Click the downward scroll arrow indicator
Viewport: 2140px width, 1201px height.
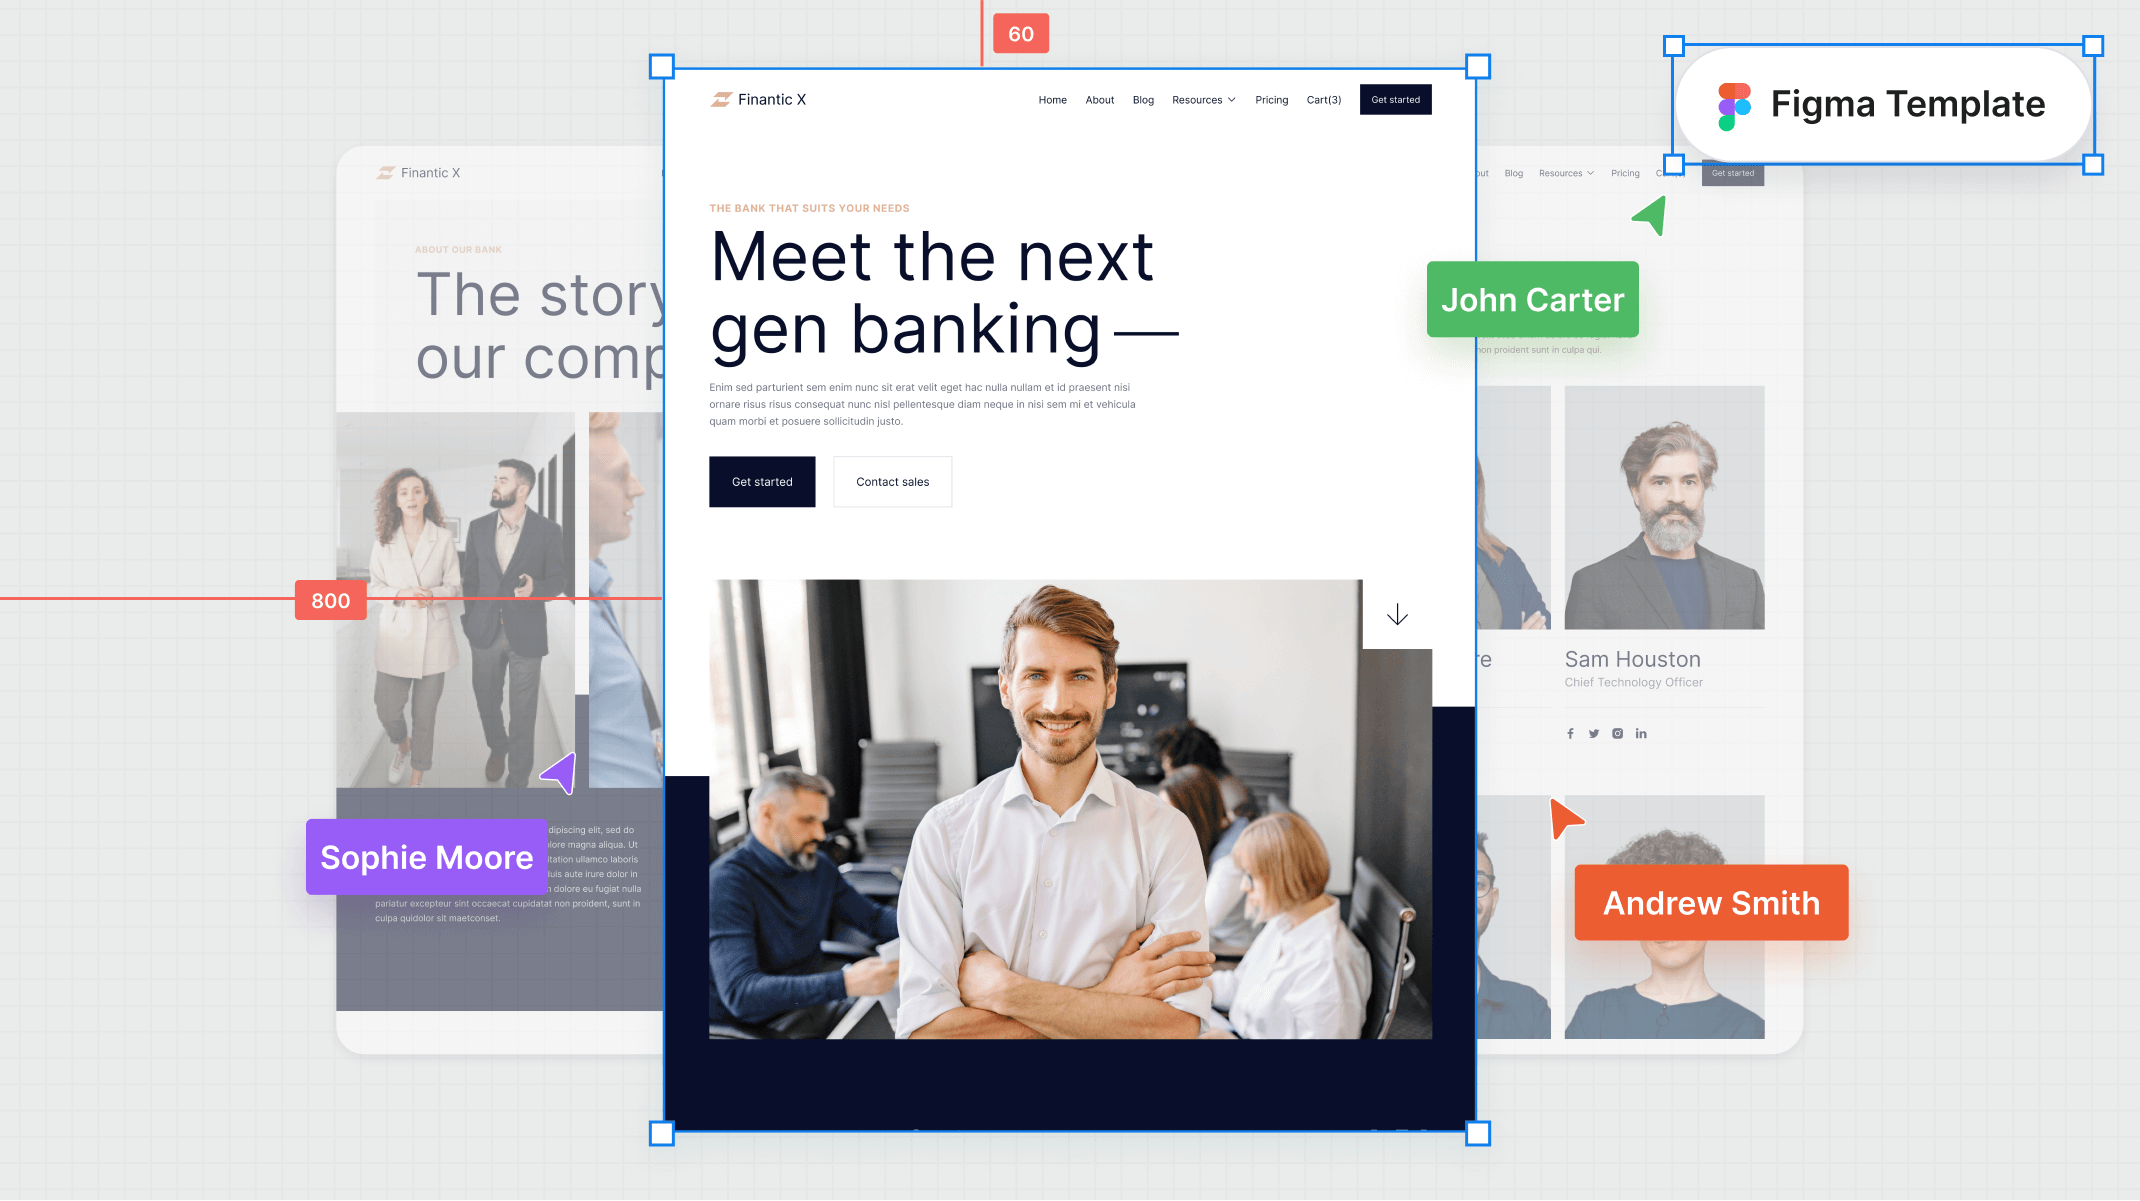click(1396, 614)
